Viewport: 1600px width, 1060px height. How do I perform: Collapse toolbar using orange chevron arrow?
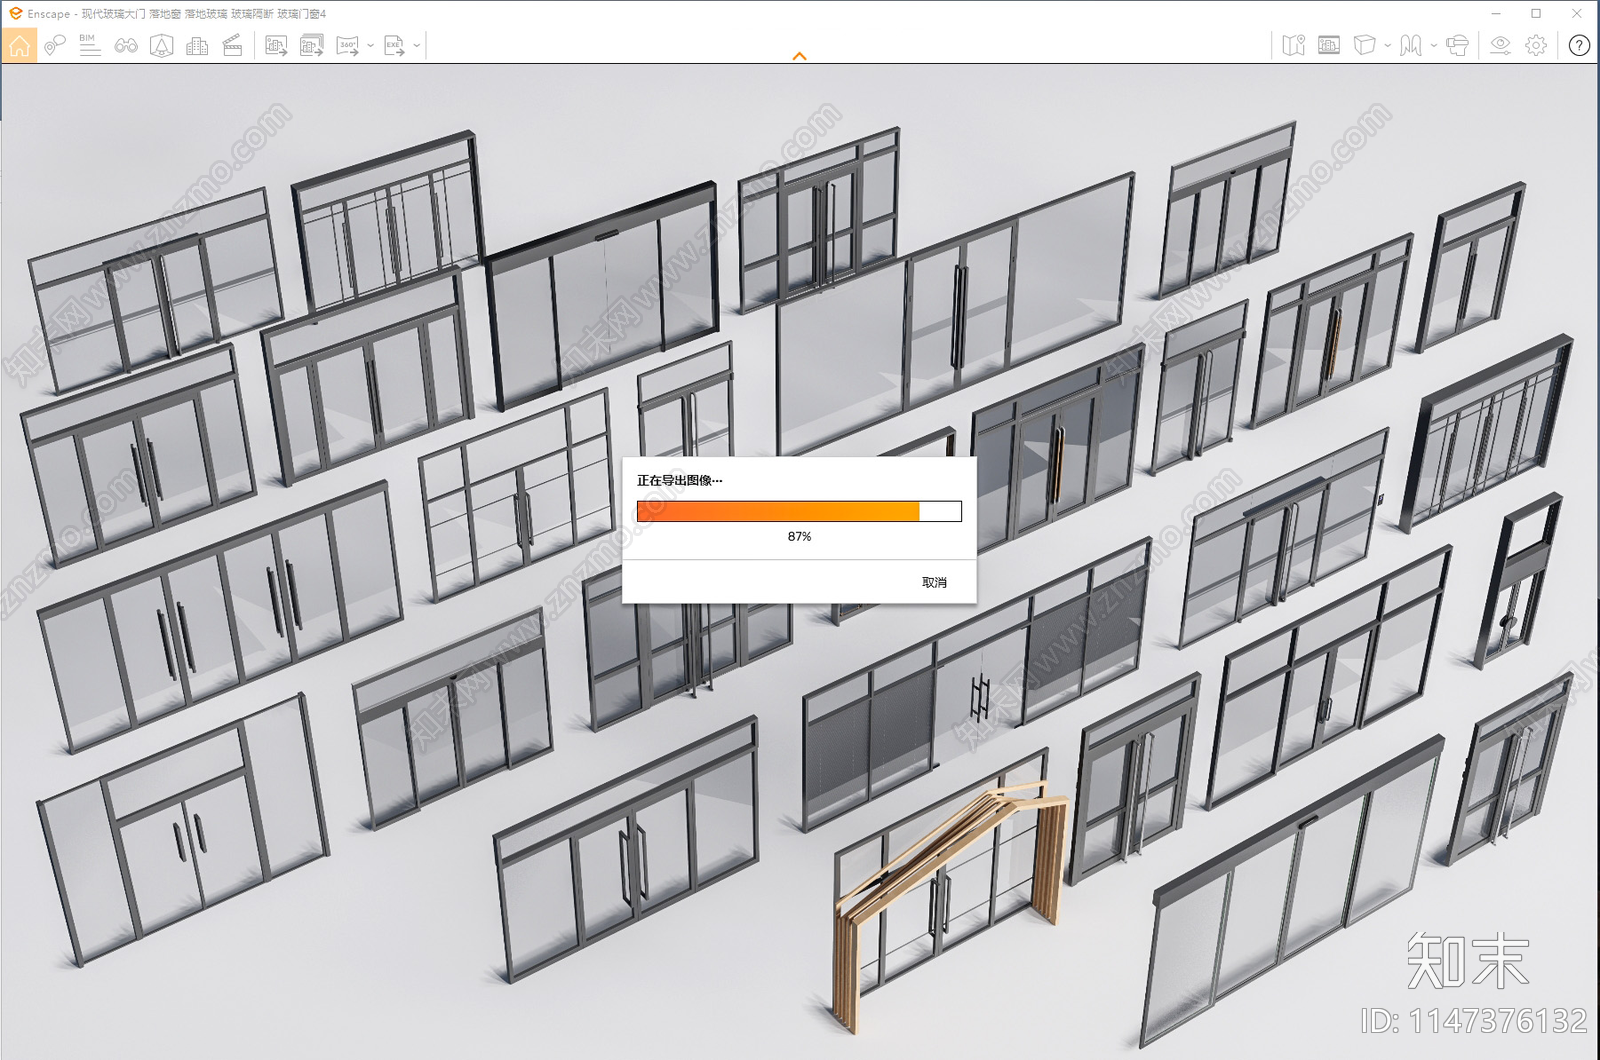point(799,56)
